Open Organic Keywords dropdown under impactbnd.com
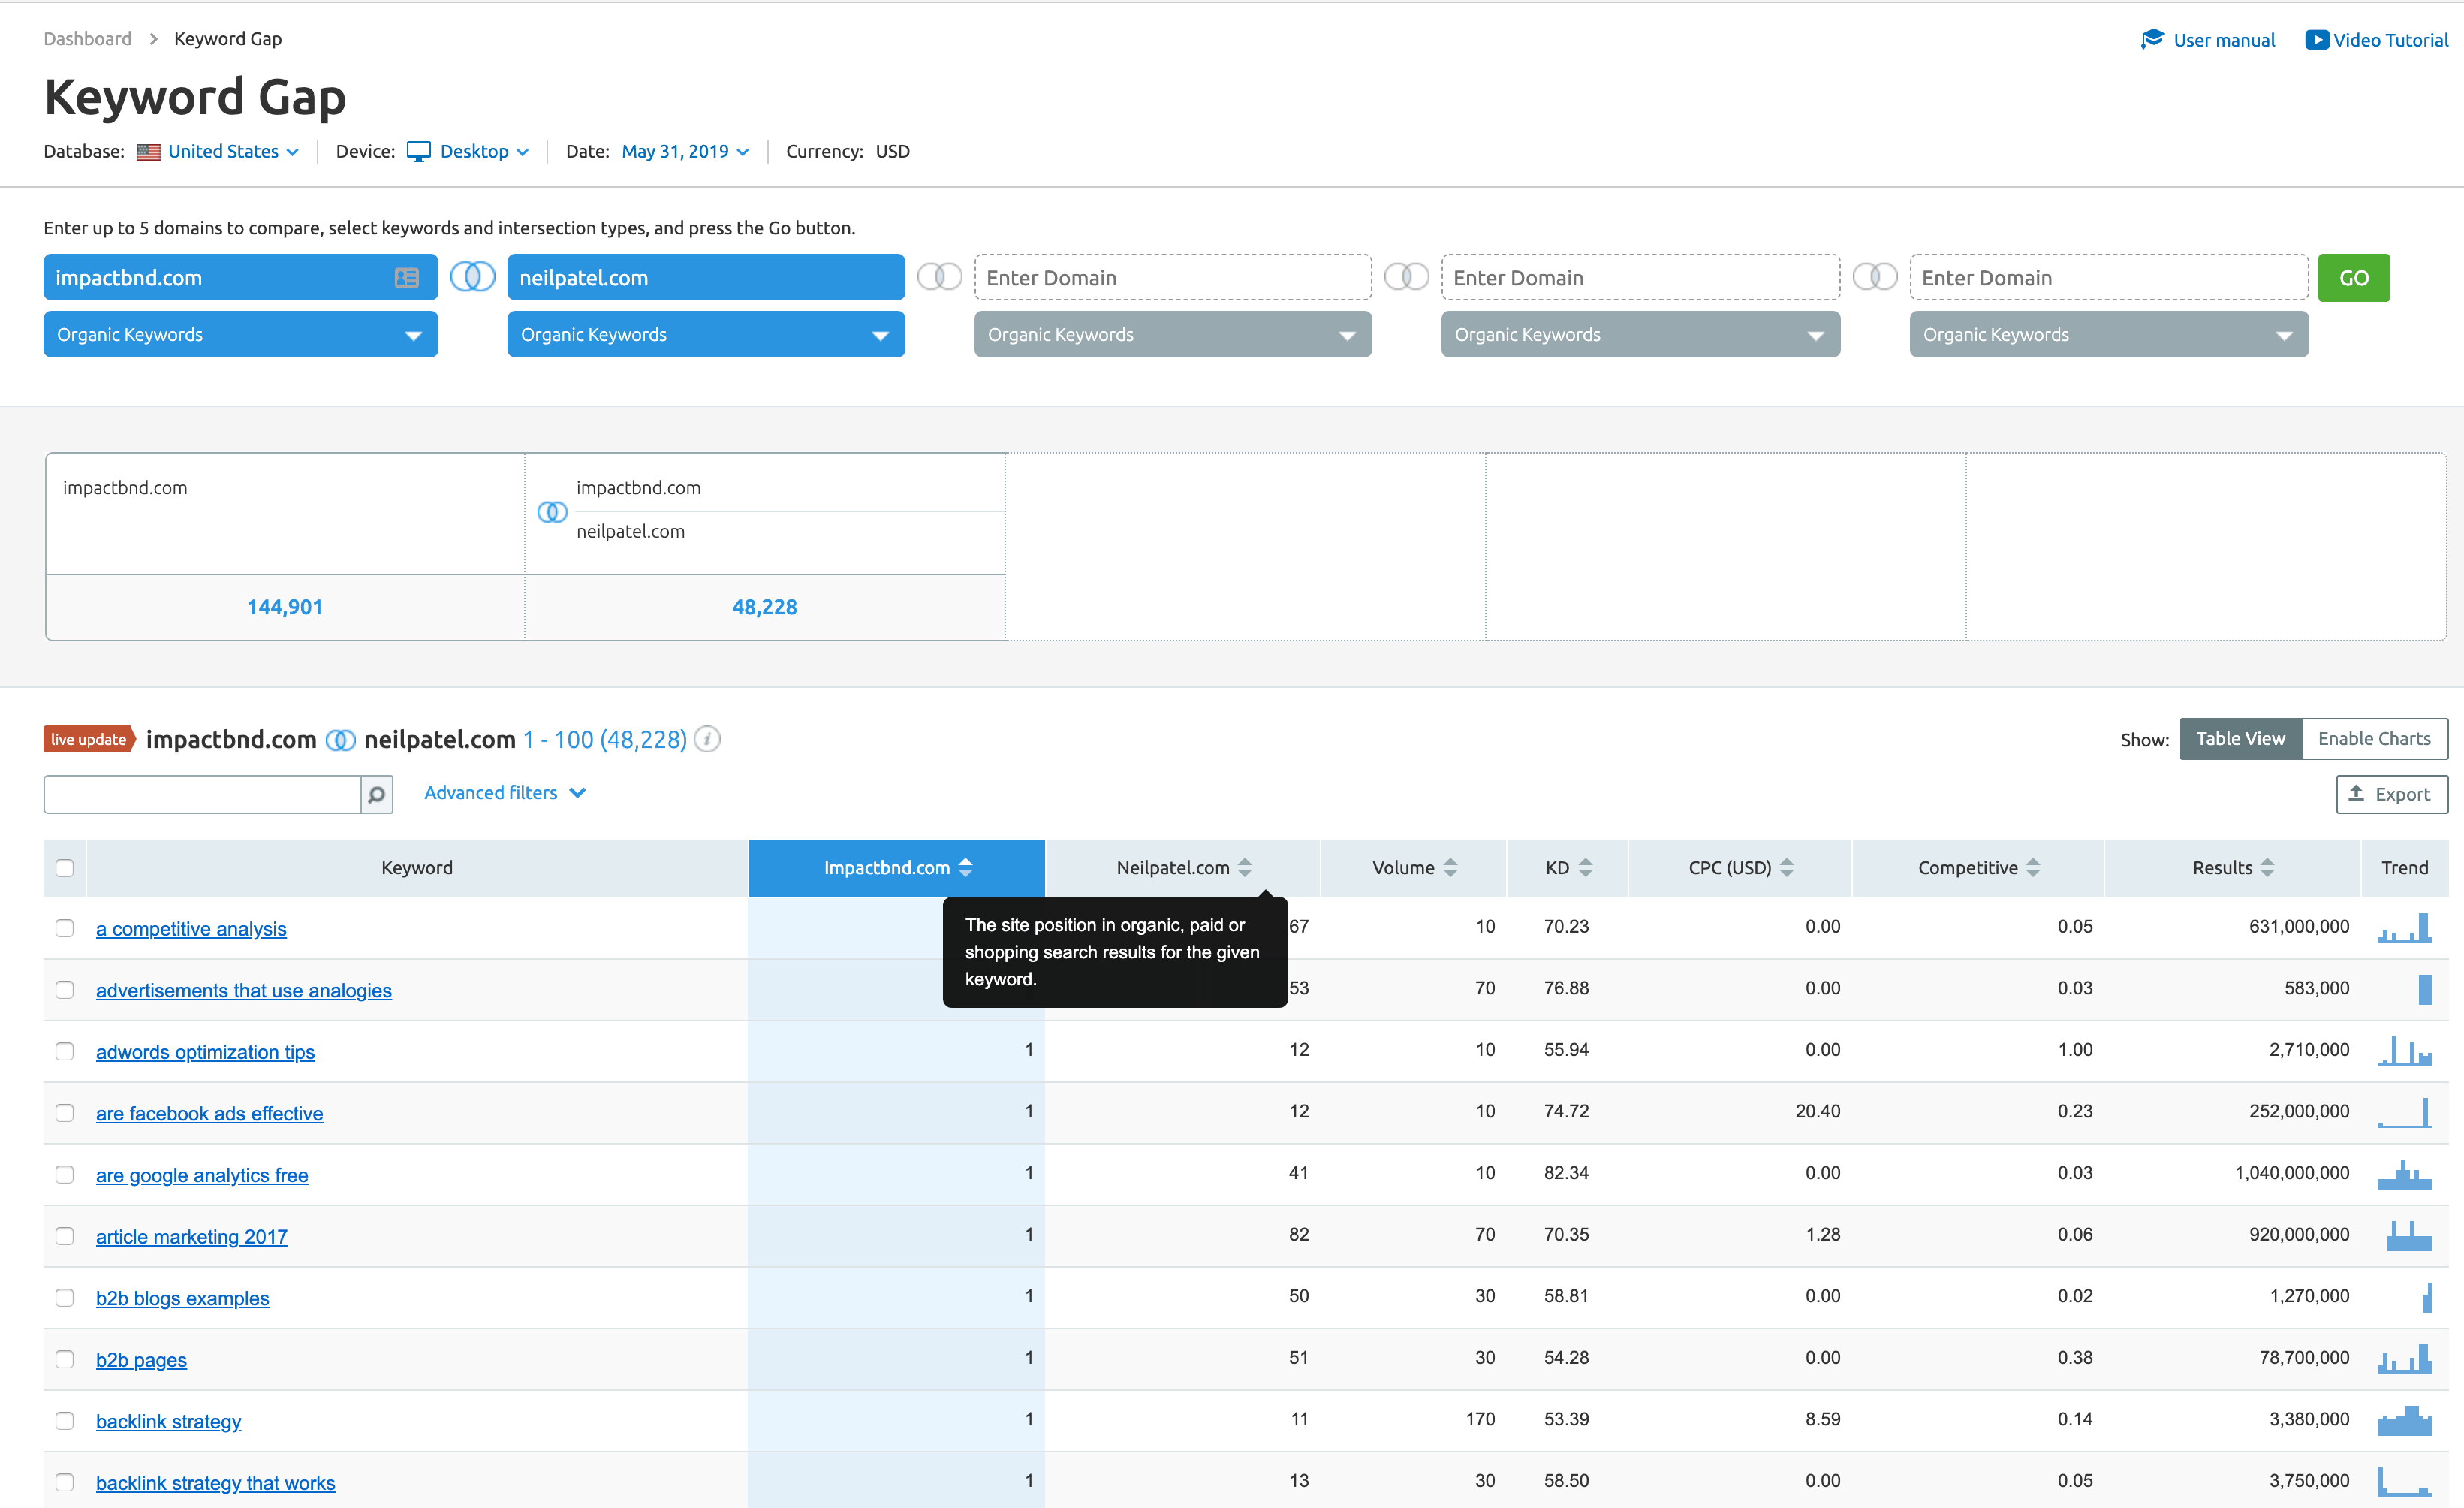Image resolution: width=2464 pixels, height=1508 pixels. [240, 334]
